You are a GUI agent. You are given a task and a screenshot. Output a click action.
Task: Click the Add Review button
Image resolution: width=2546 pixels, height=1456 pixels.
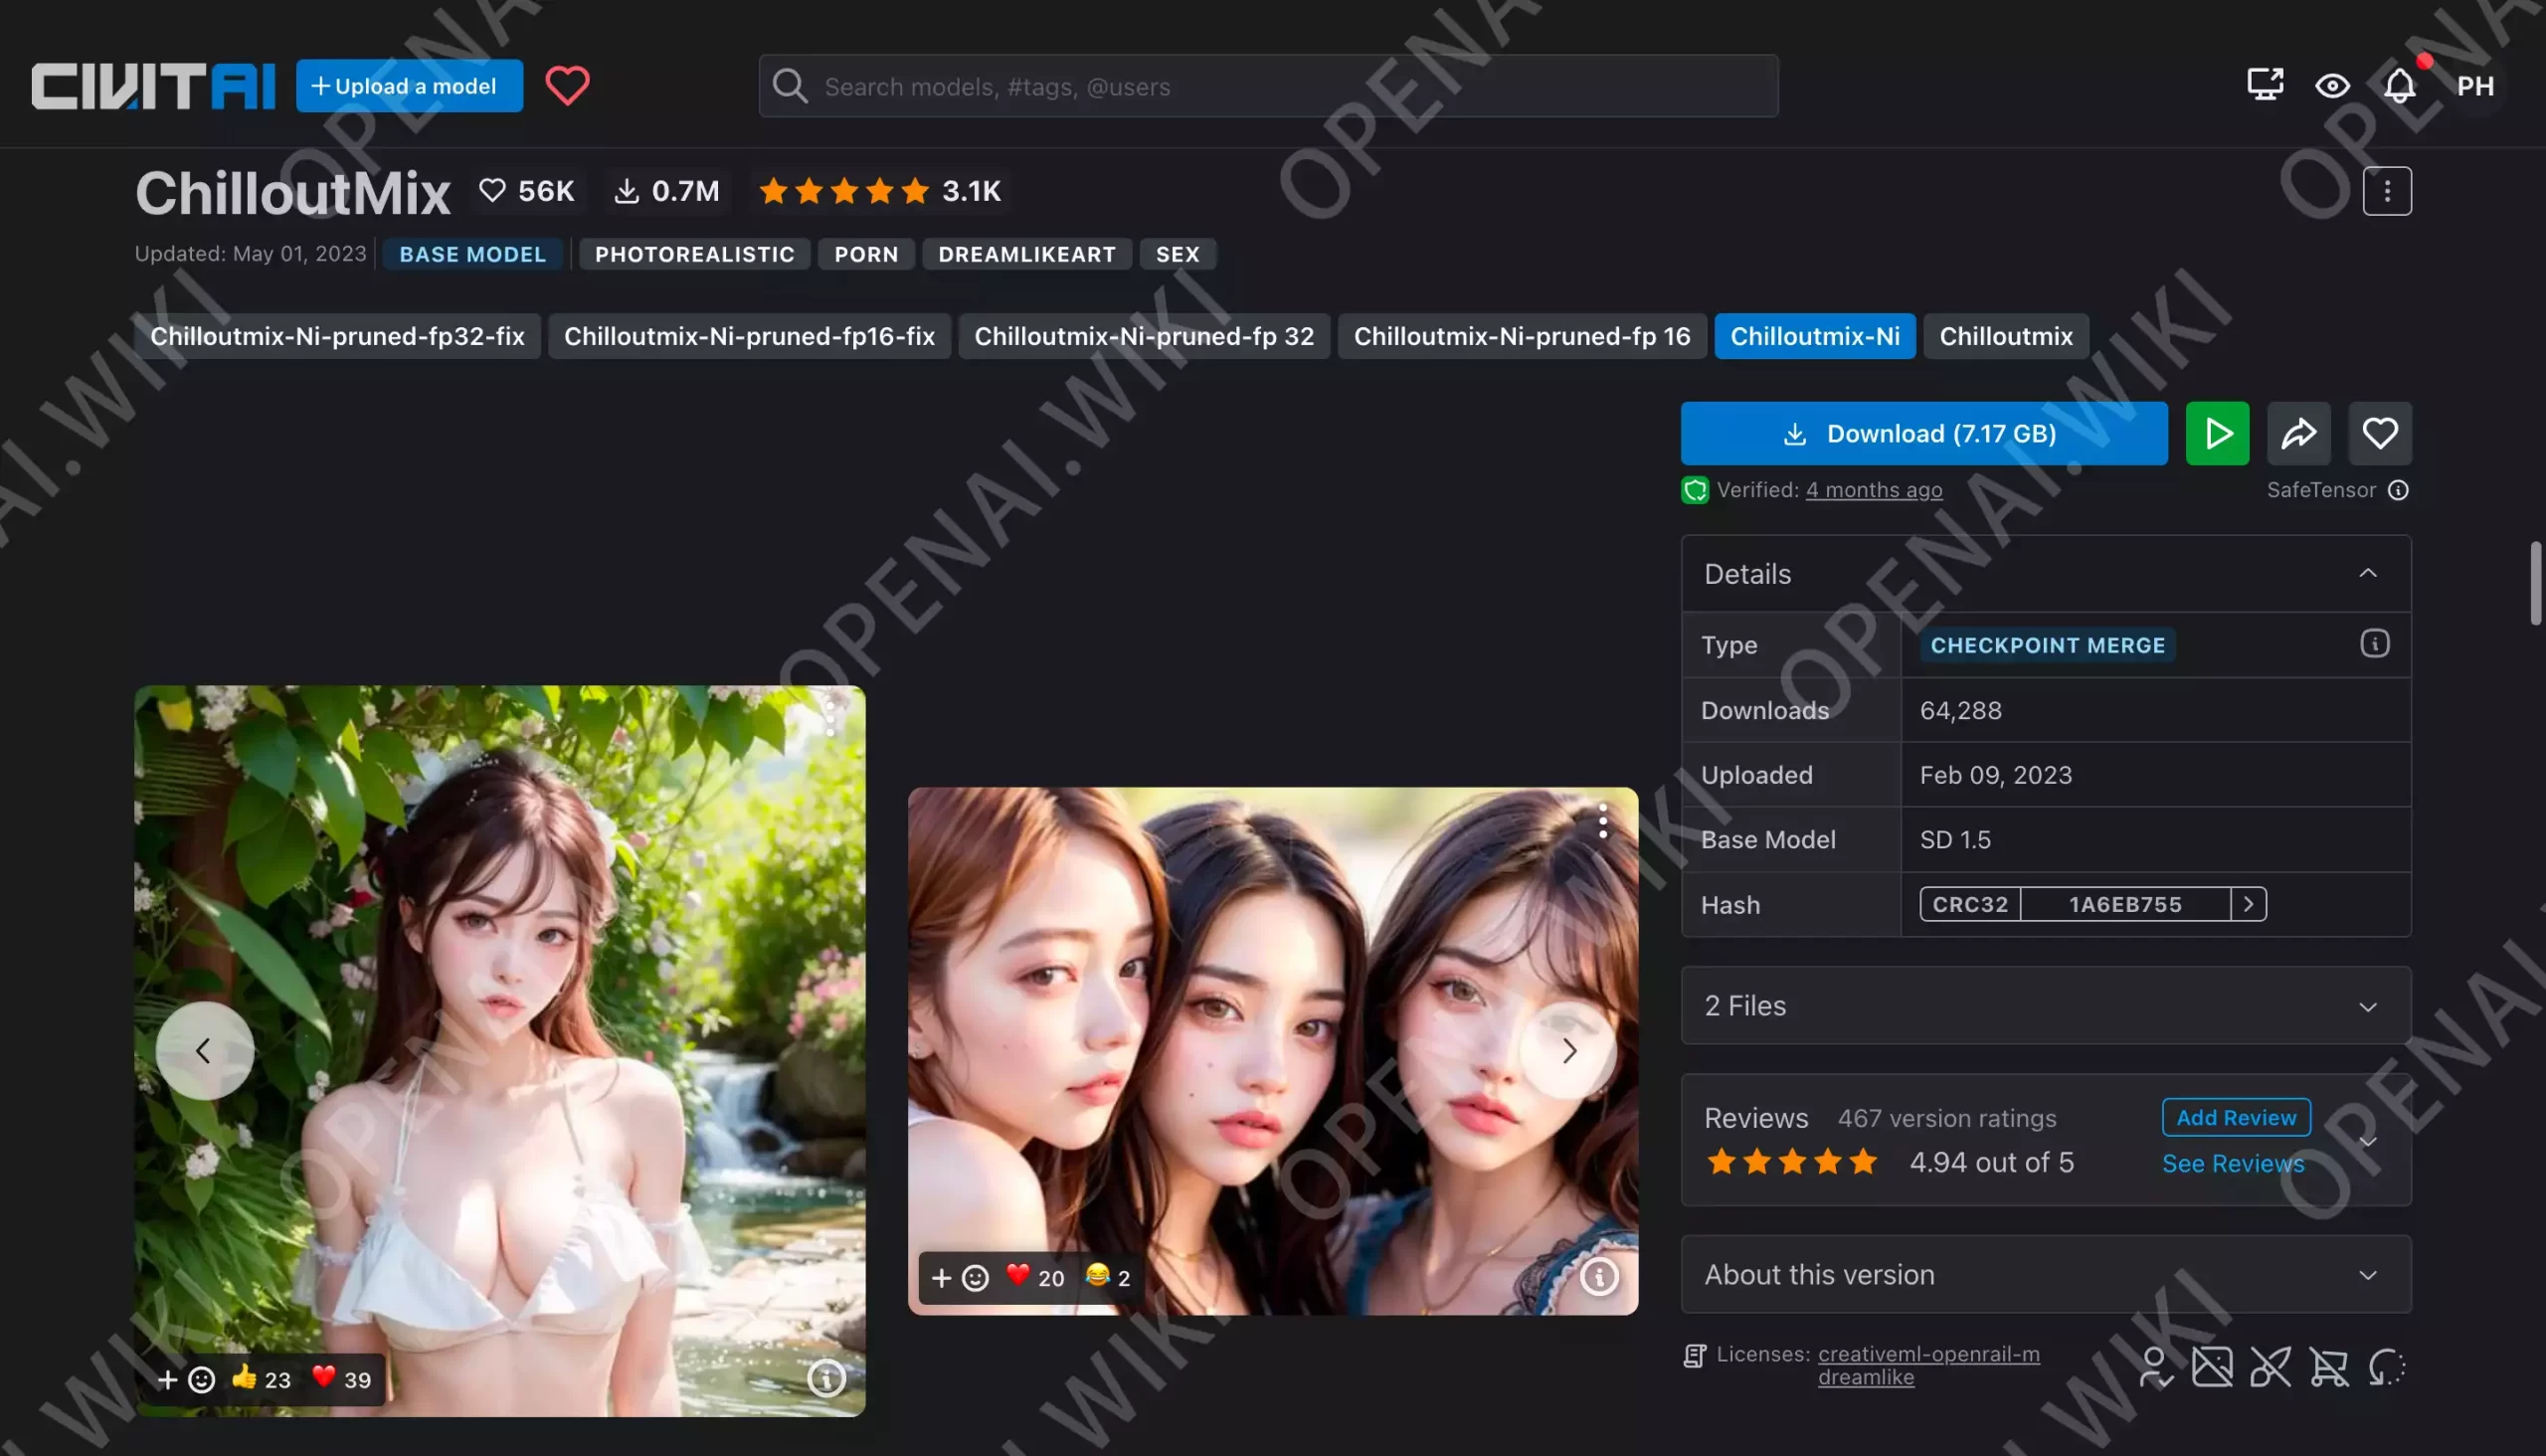coord(2235,1117)
